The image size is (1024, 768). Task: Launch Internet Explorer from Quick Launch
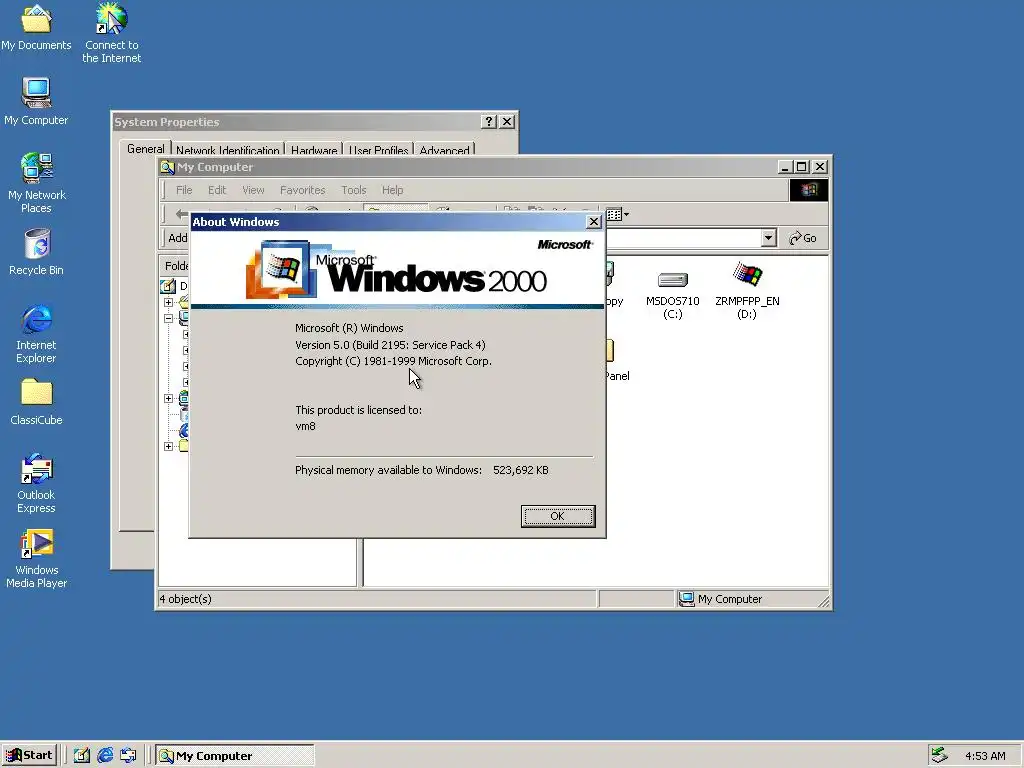[105, 756]
